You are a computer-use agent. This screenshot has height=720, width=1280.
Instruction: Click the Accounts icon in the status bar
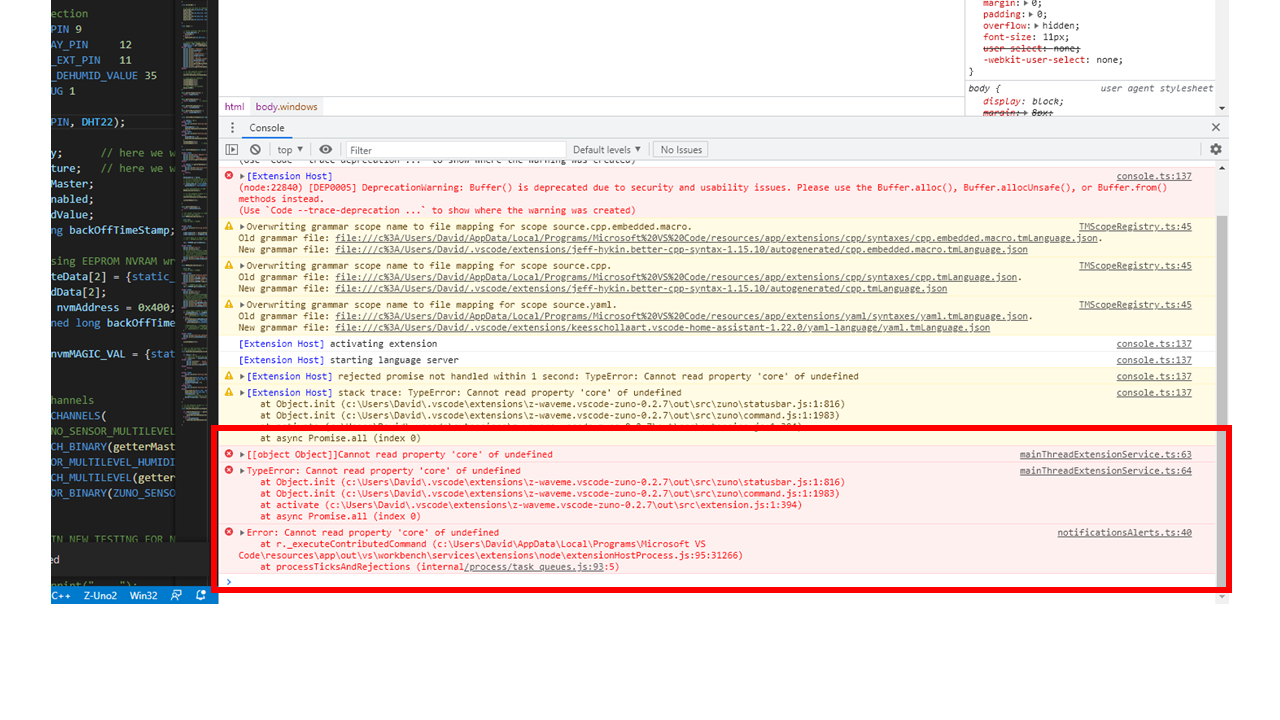tap(175, 595)
